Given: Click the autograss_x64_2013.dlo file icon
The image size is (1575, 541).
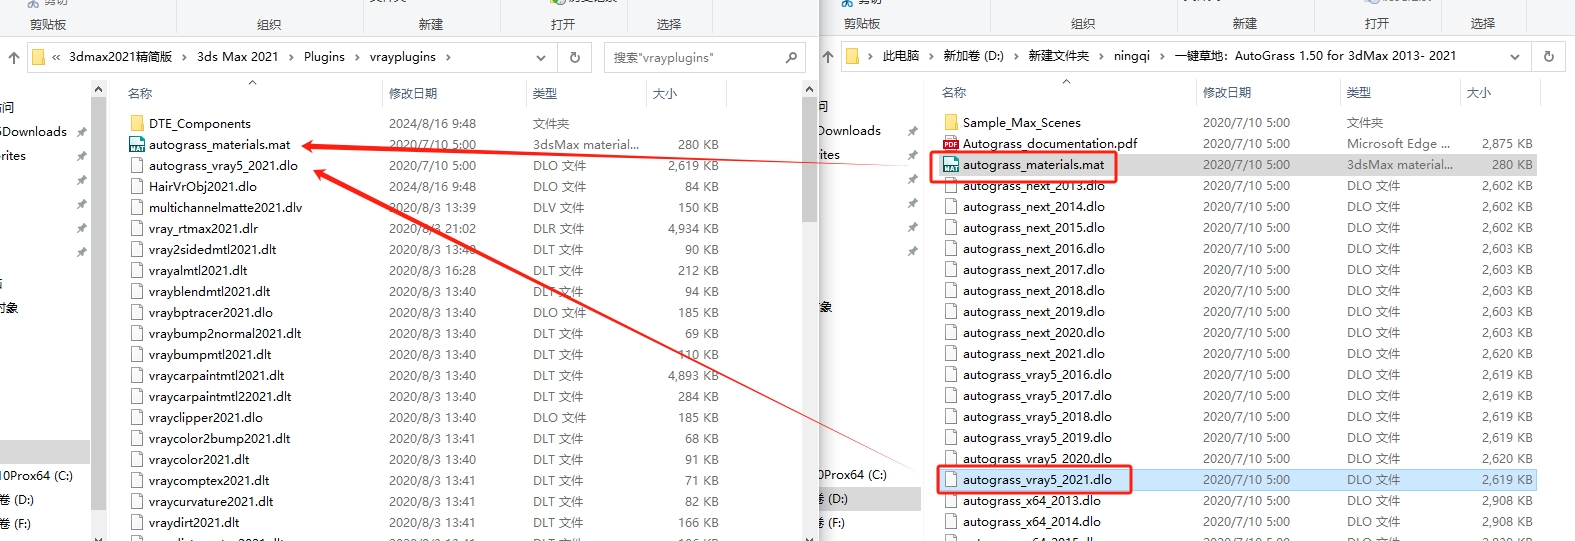Looking at the screenshot, I should tap(951, 500).
